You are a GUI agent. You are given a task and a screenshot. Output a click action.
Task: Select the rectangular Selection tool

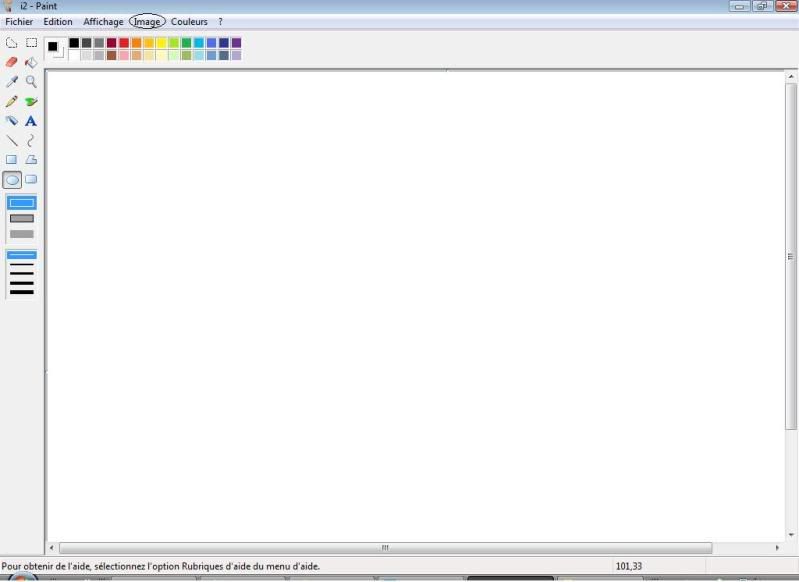coord(32,43)
